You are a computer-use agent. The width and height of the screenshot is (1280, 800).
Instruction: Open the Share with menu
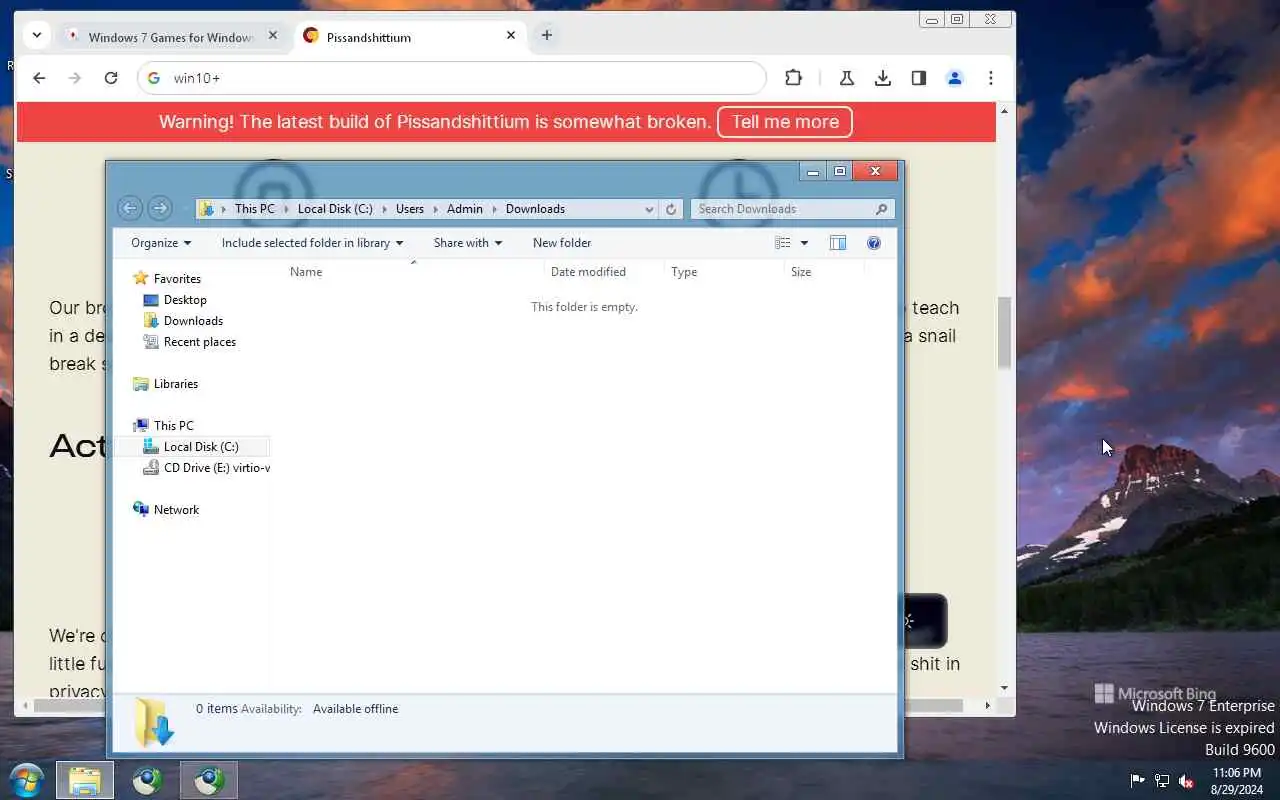pos(468,243)
